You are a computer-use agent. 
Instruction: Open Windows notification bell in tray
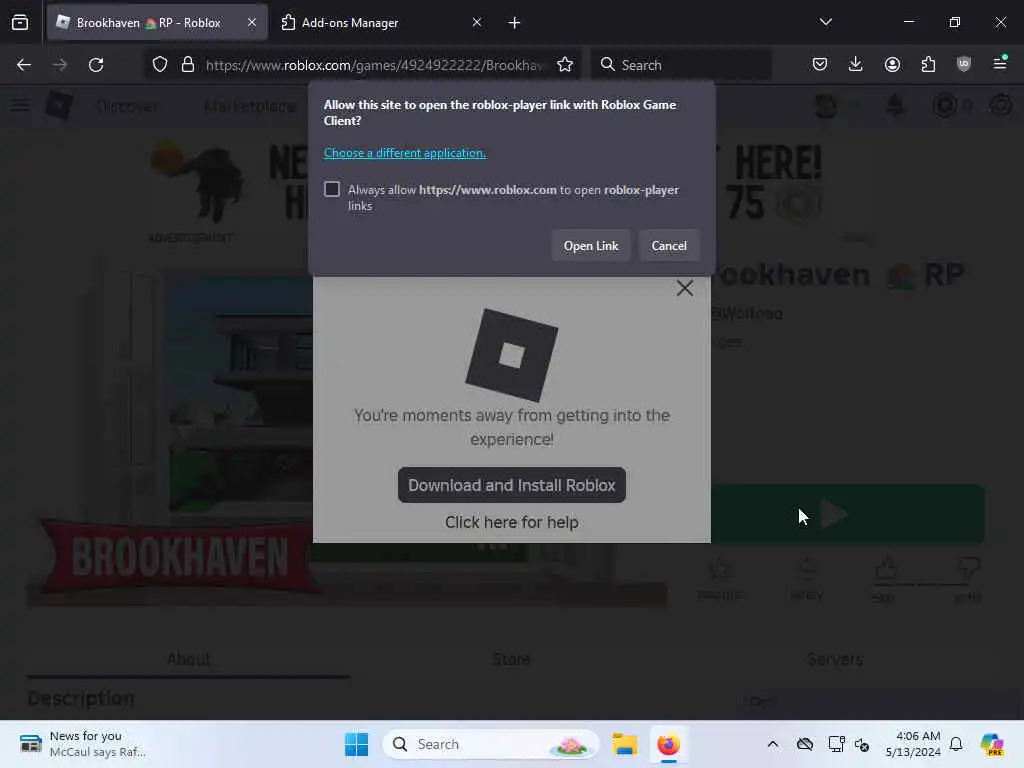coord(956,744)
